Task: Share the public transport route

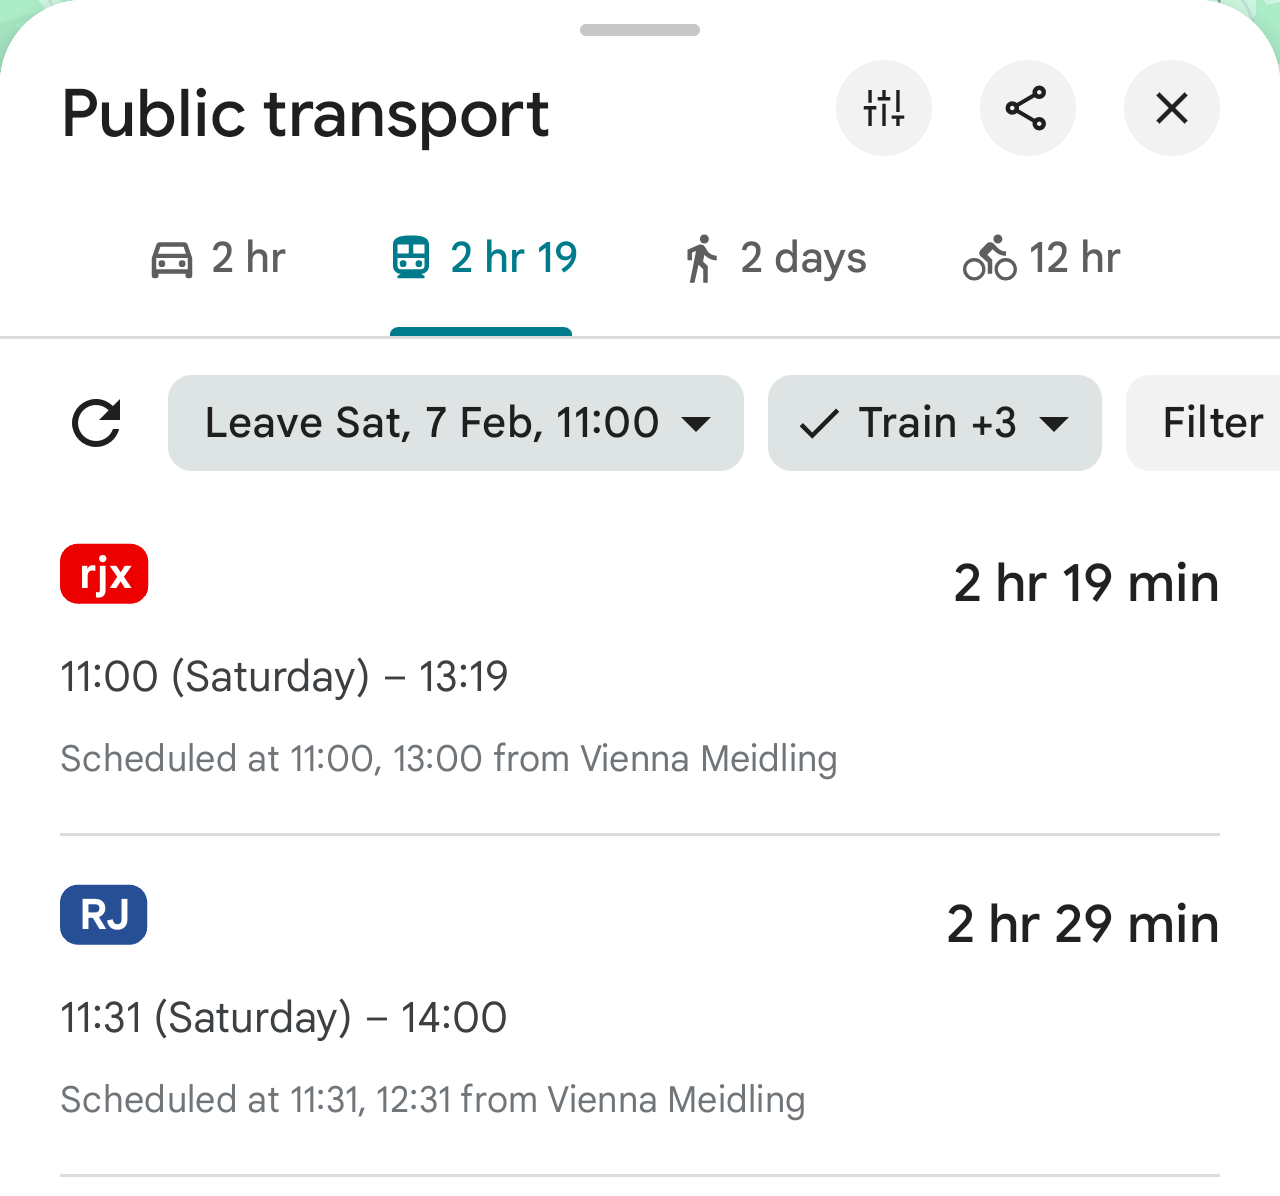Action: [x=1027, y=108]
